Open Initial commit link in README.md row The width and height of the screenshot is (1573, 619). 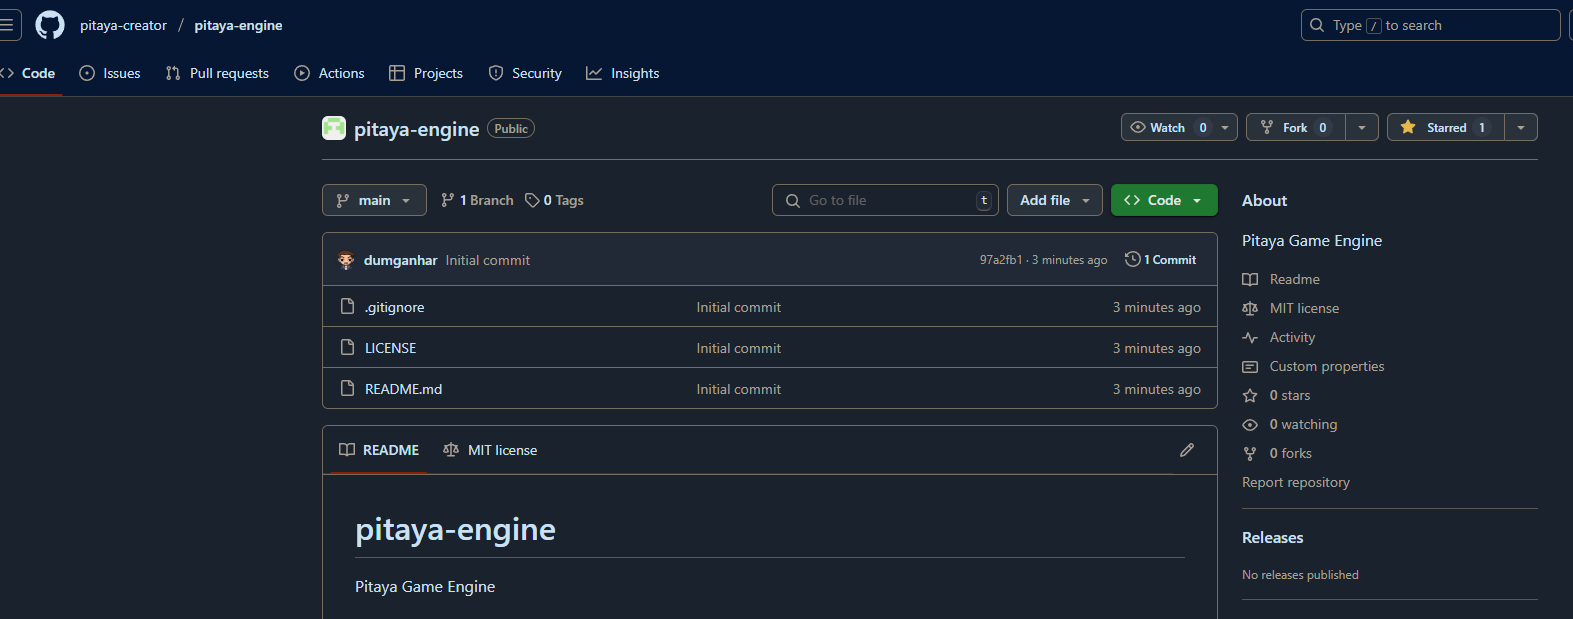(x=738, y=389)
